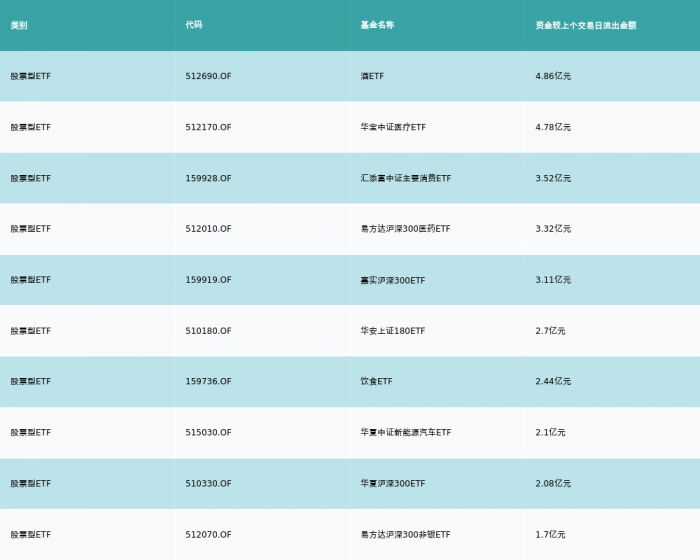The width and height of the screenshot is (700, 560).
Task: Click the 资金较上个交易日流出金额 header
Action: pyautogui.click(x=586, y=25)
